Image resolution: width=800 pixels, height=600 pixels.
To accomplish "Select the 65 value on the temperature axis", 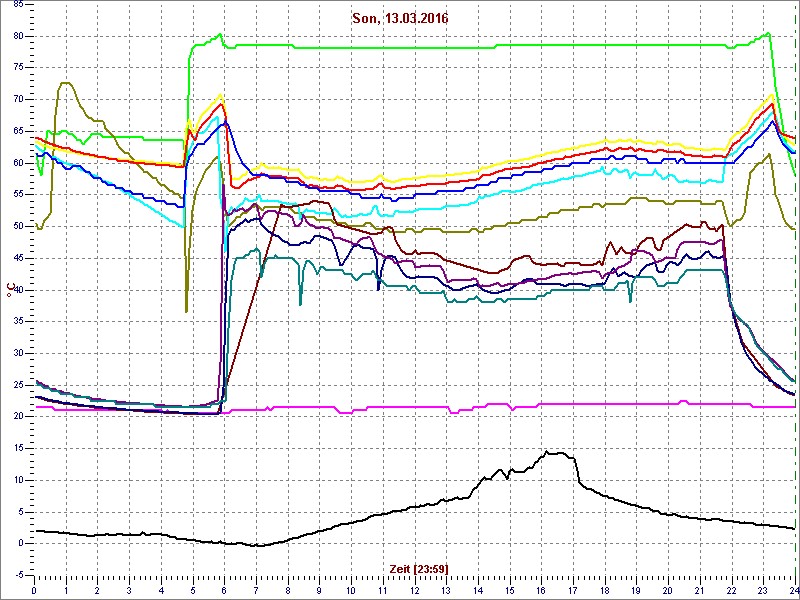I will (x=17, y=131).
